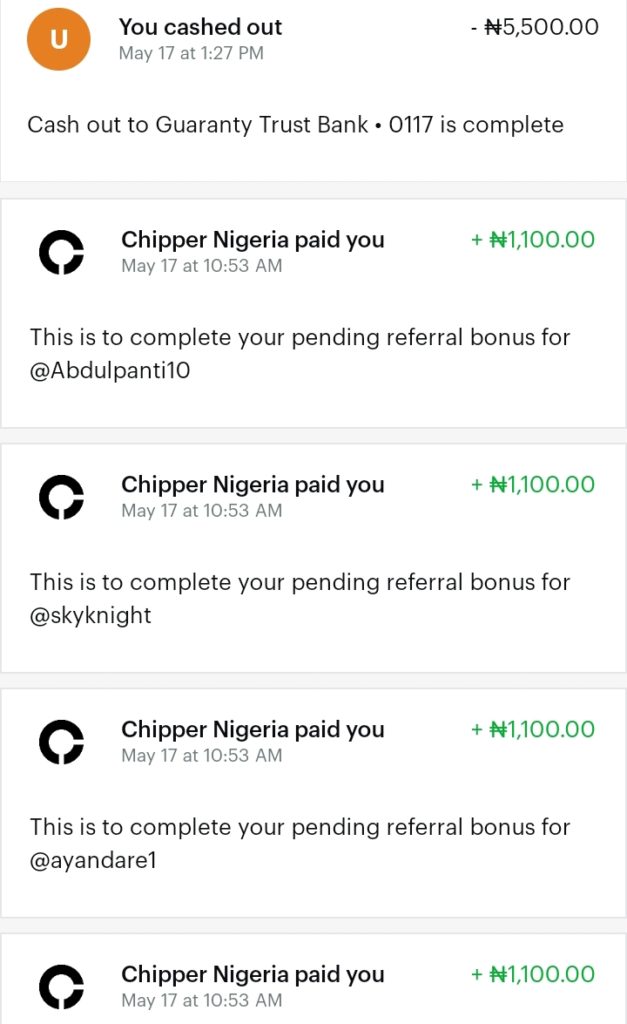Tap the You cashed out heading
The width and height of the screenshot is (627, 1024).
point(200,27)
